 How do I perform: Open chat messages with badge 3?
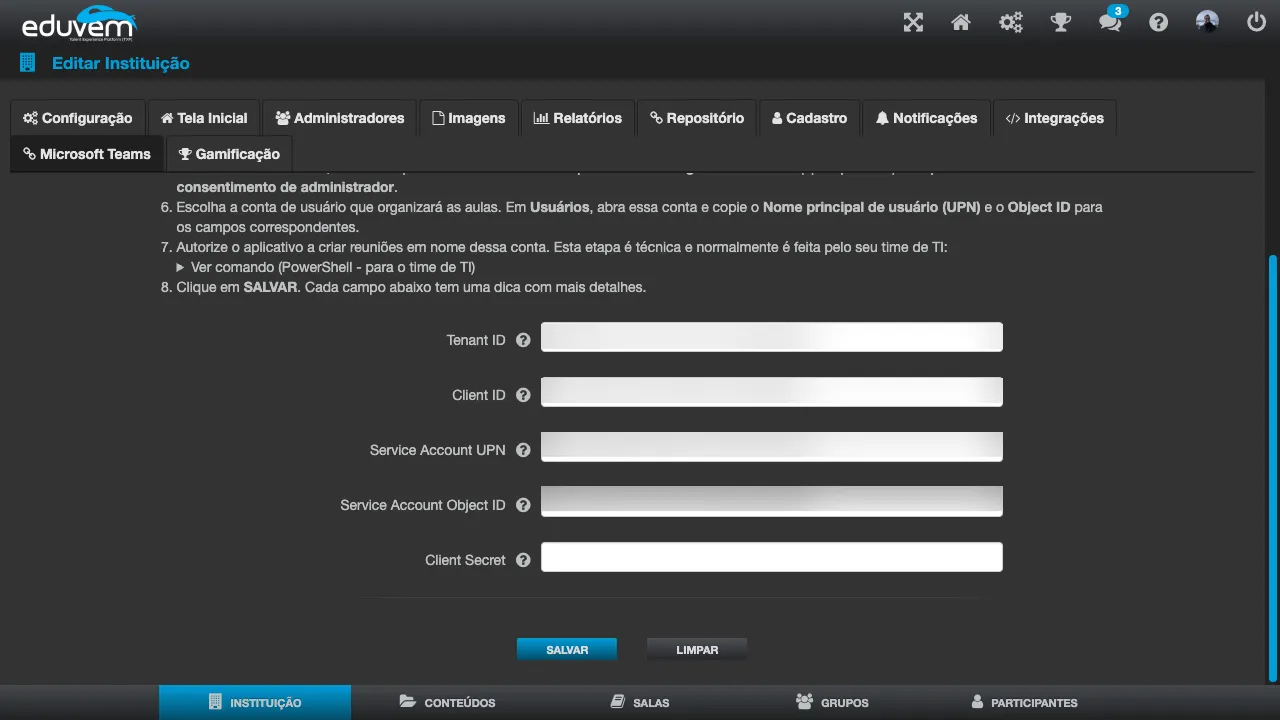tap(1111, 20)
